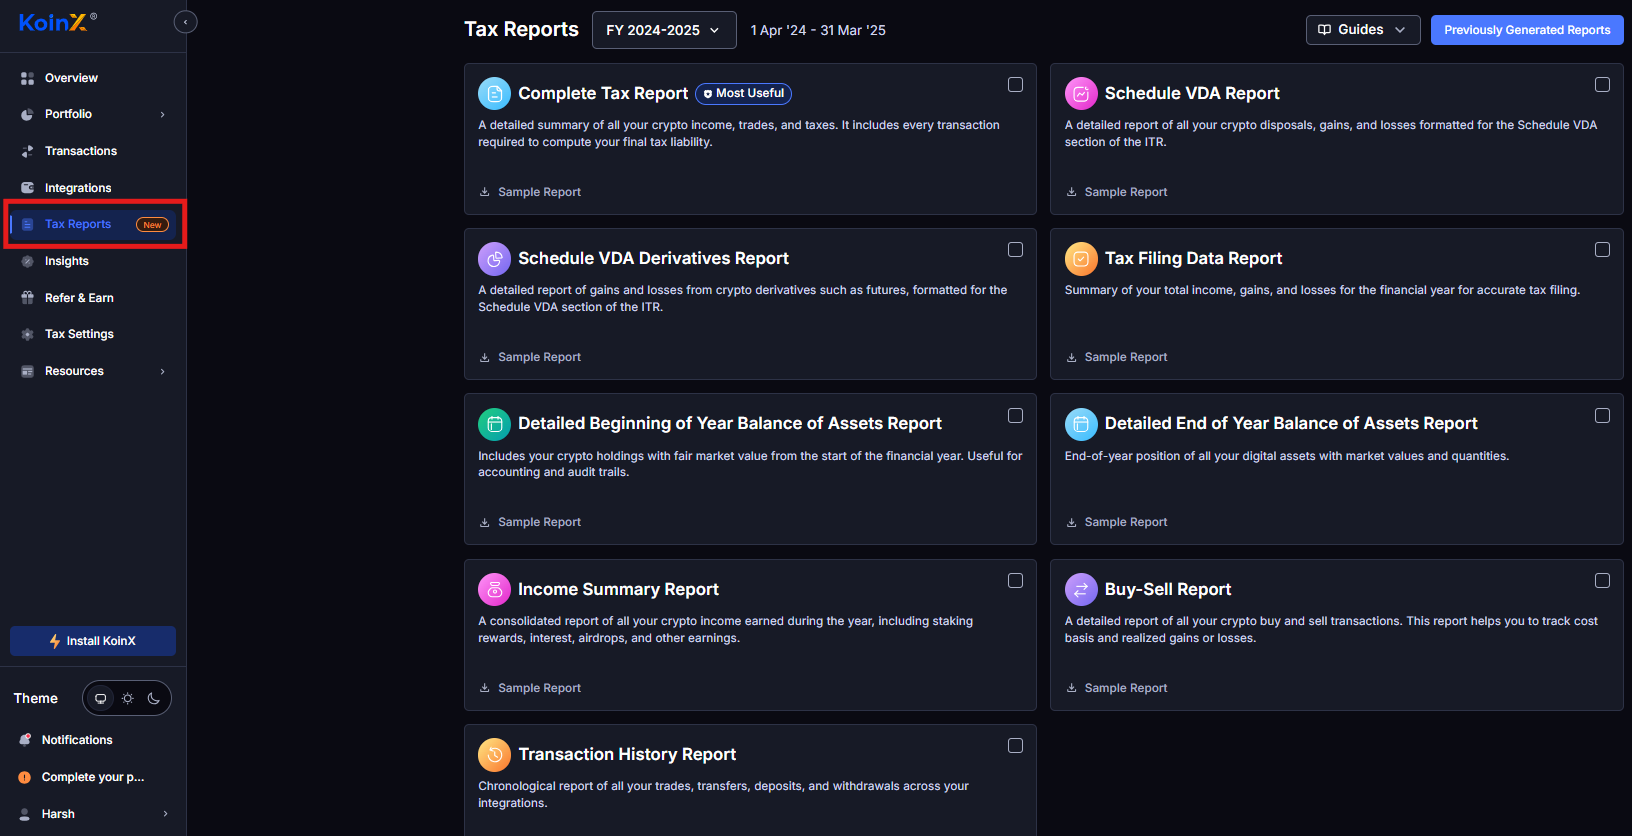Download Detailed End of Year sample report
Screen dimensions: 1632x836
[x=1116, y=522]
